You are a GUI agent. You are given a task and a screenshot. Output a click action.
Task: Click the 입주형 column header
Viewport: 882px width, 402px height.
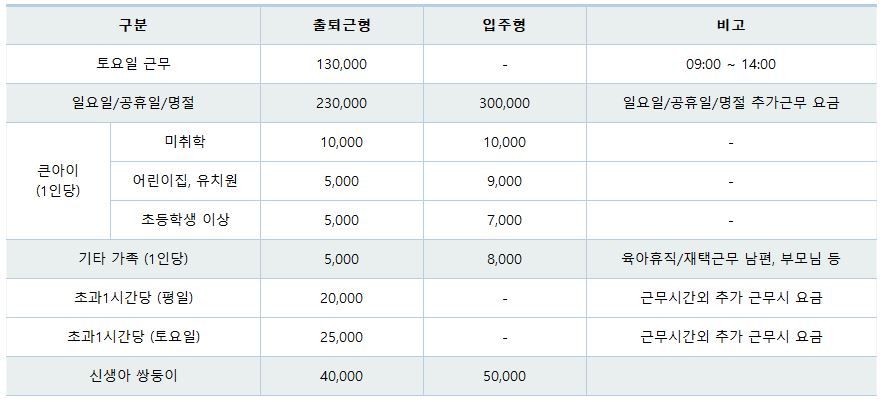coord(504,25)
